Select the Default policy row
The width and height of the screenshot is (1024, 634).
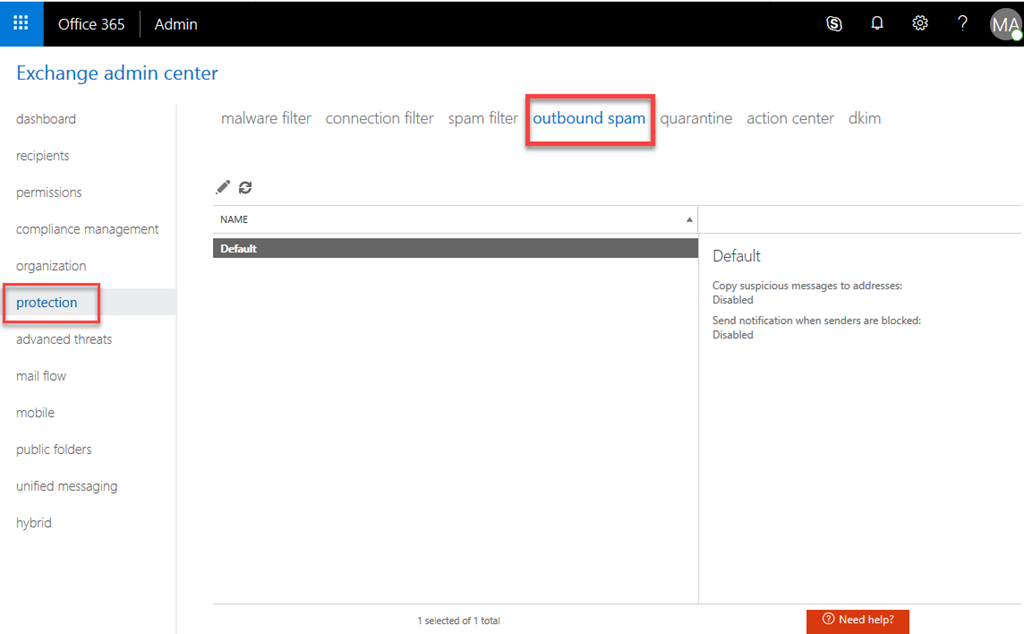click(x=455, y=248)
